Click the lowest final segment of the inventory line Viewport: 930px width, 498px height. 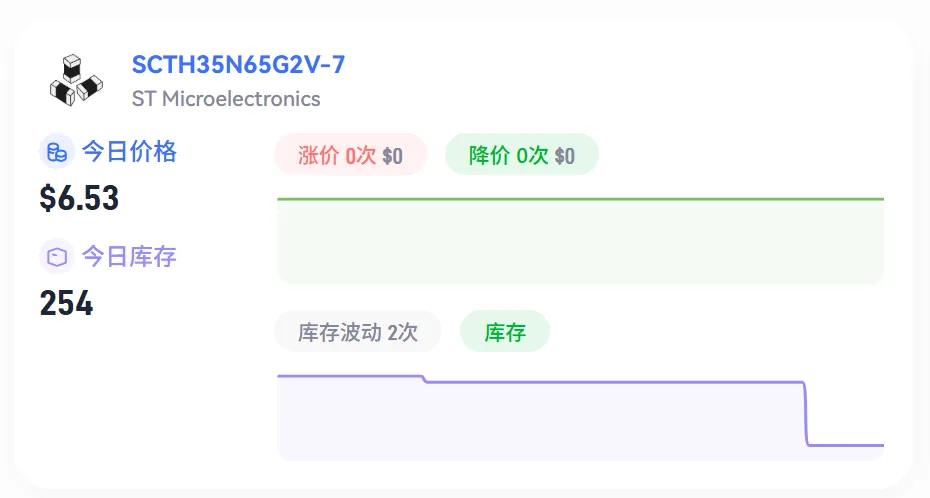click(846, 445)
